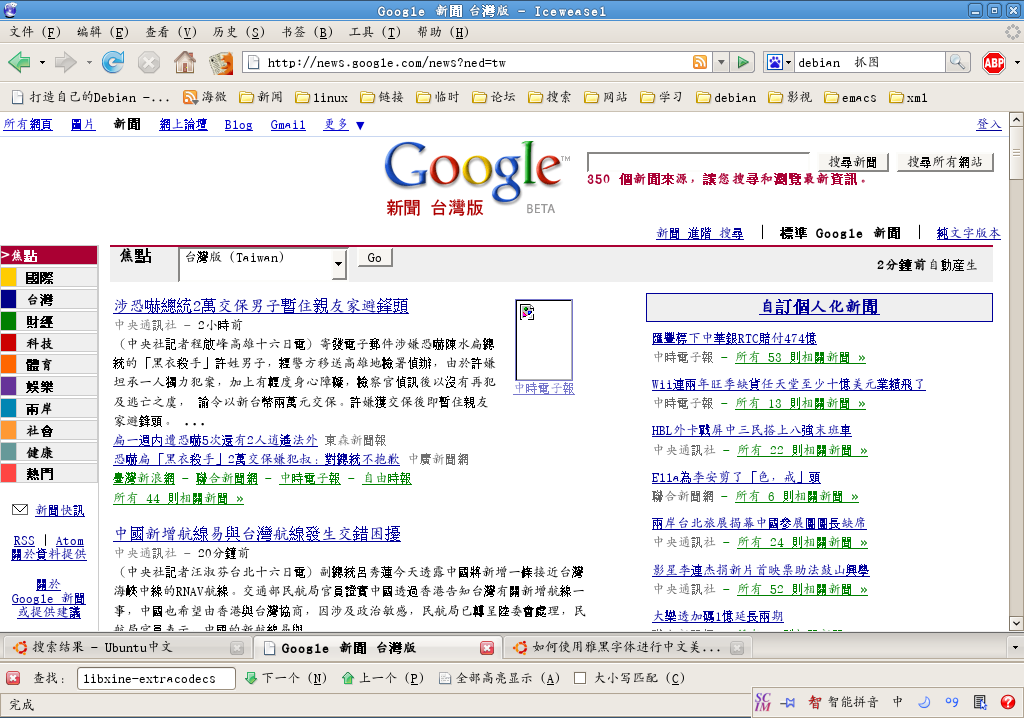Open the 海微 feed bookmark
Screen dimensions: 1024x718
pos(204,97)
